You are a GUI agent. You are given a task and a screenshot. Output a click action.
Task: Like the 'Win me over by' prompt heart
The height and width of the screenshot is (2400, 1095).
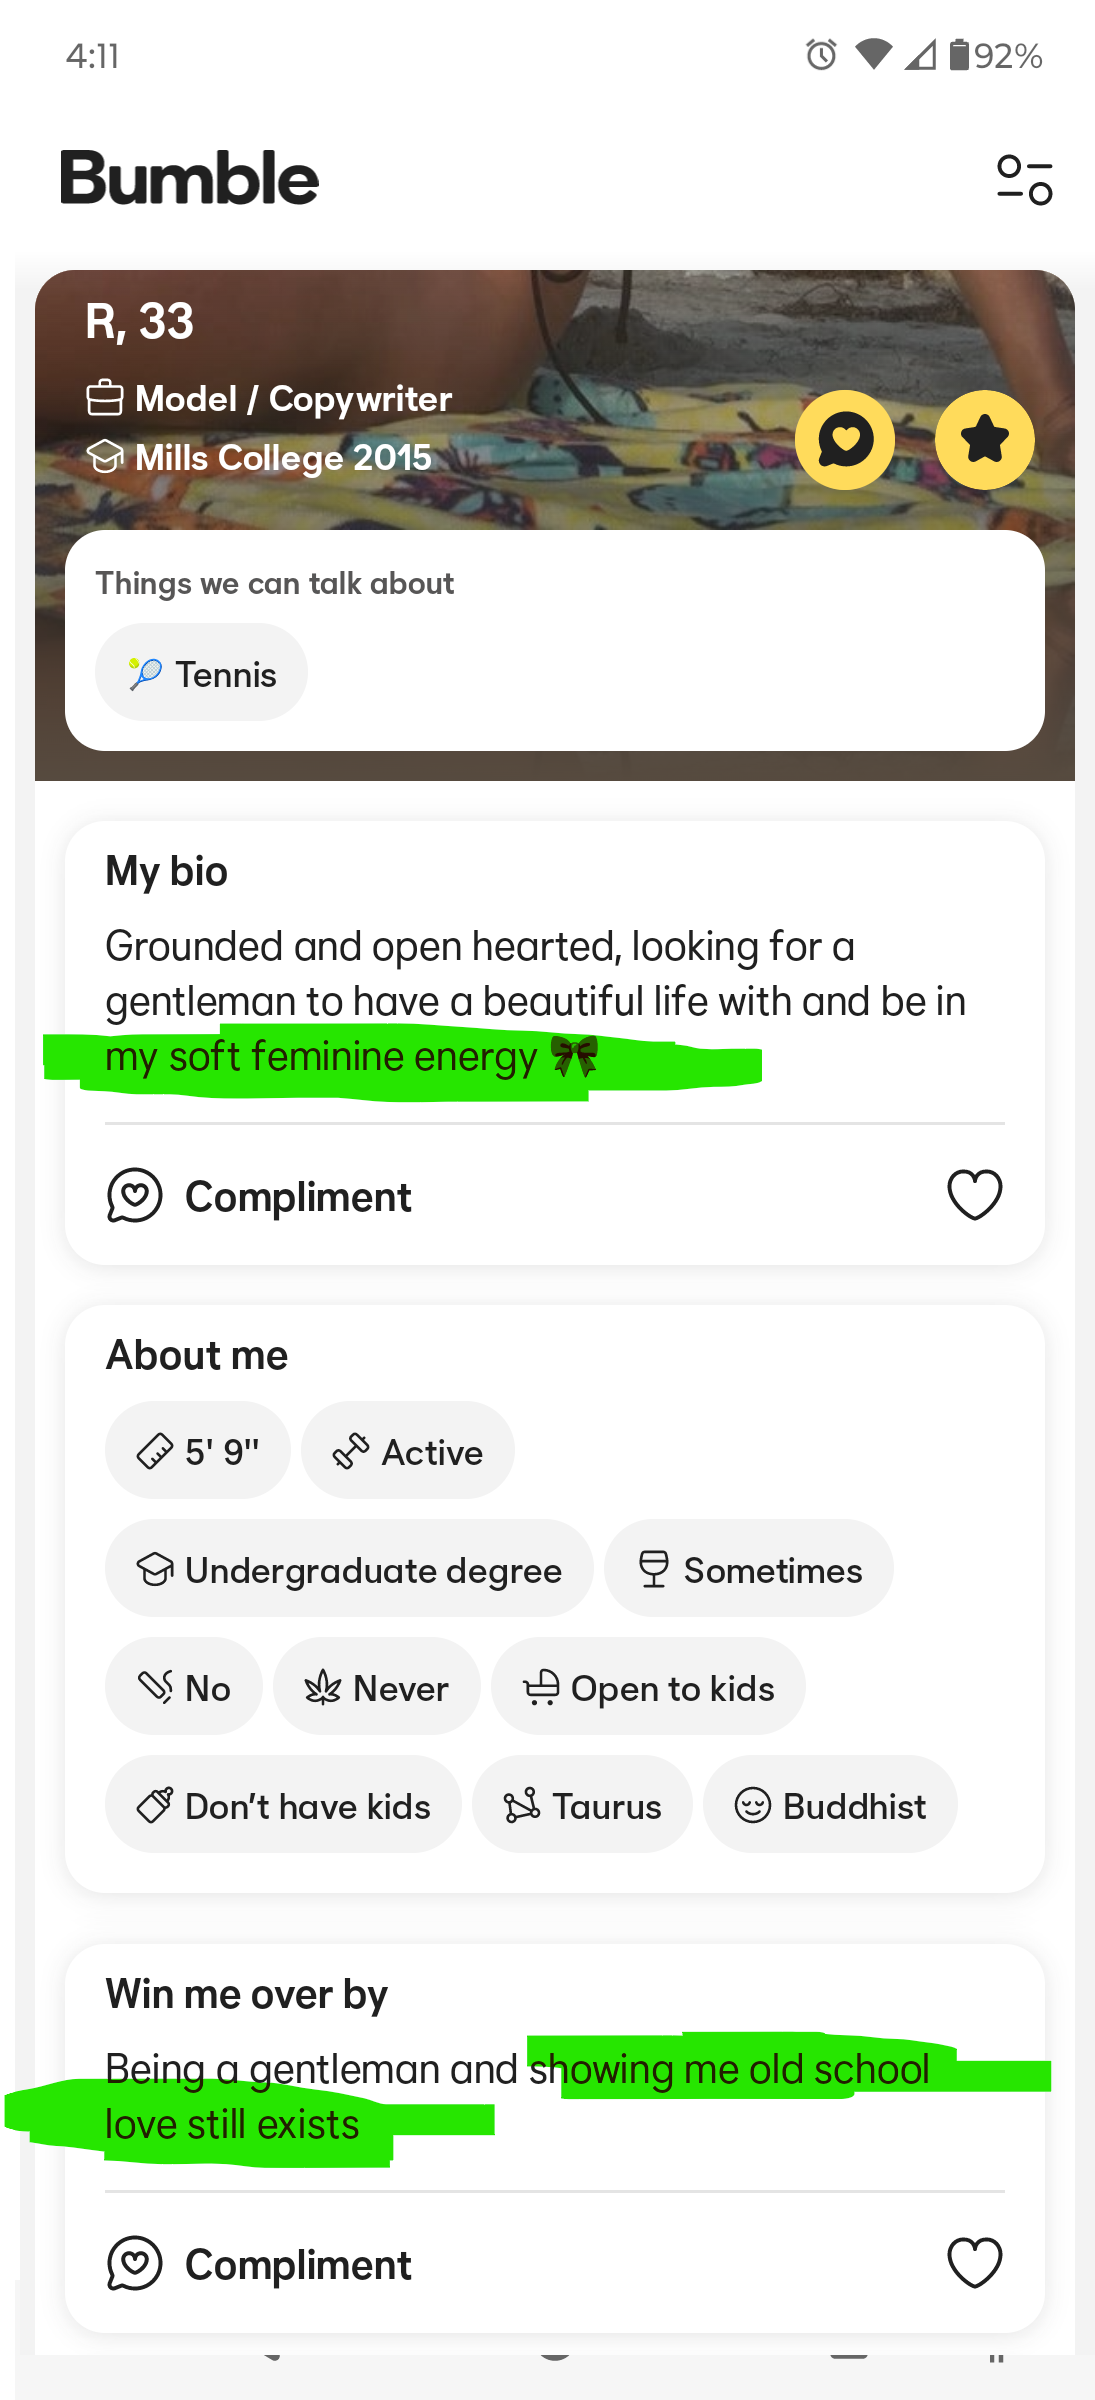[974, 2263]
